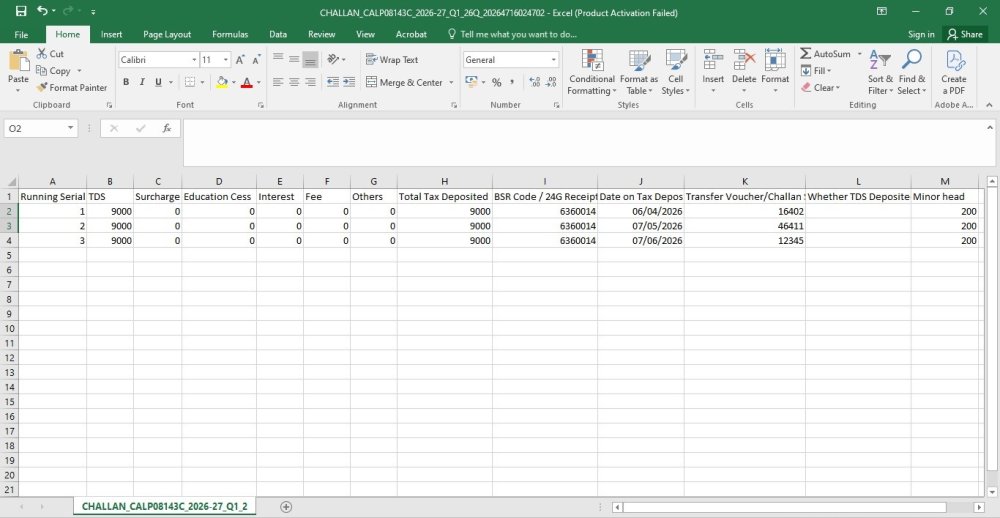Viewport: 1000px width, 518px height.
Task: Open Find & Select magnifier
Action: coord(911,73)
